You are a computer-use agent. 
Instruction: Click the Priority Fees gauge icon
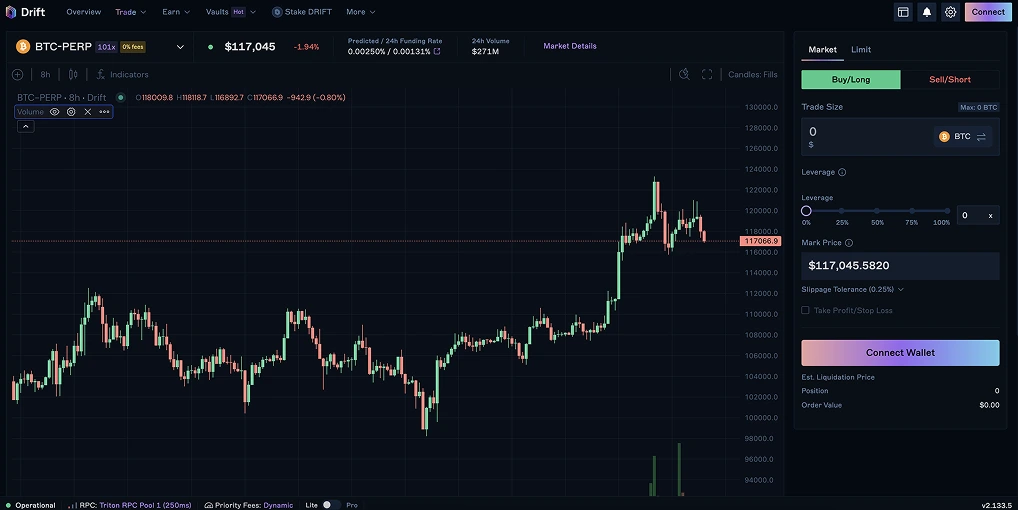point(208,505)
